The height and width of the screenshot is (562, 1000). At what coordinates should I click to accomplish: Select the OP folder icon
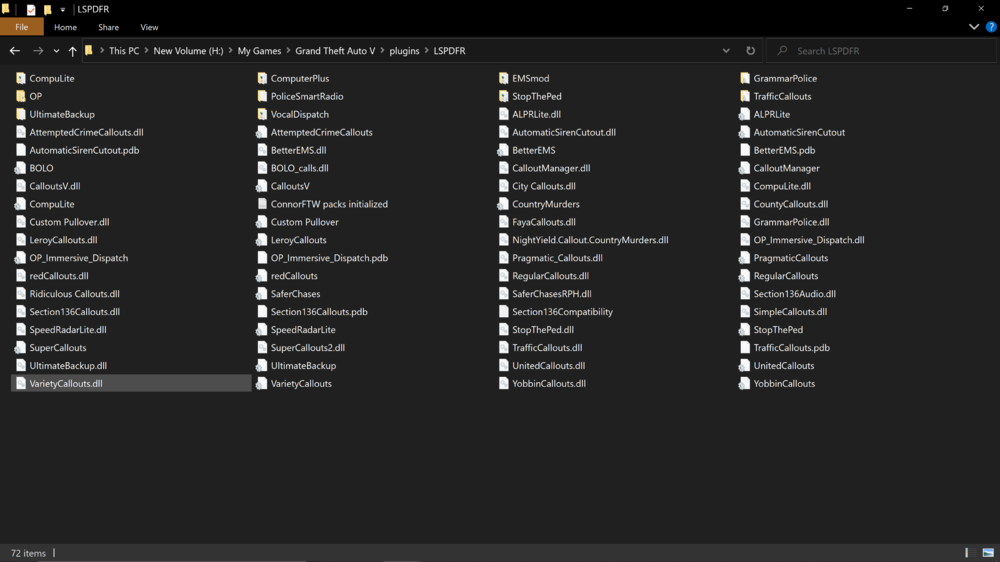point(20,96)
